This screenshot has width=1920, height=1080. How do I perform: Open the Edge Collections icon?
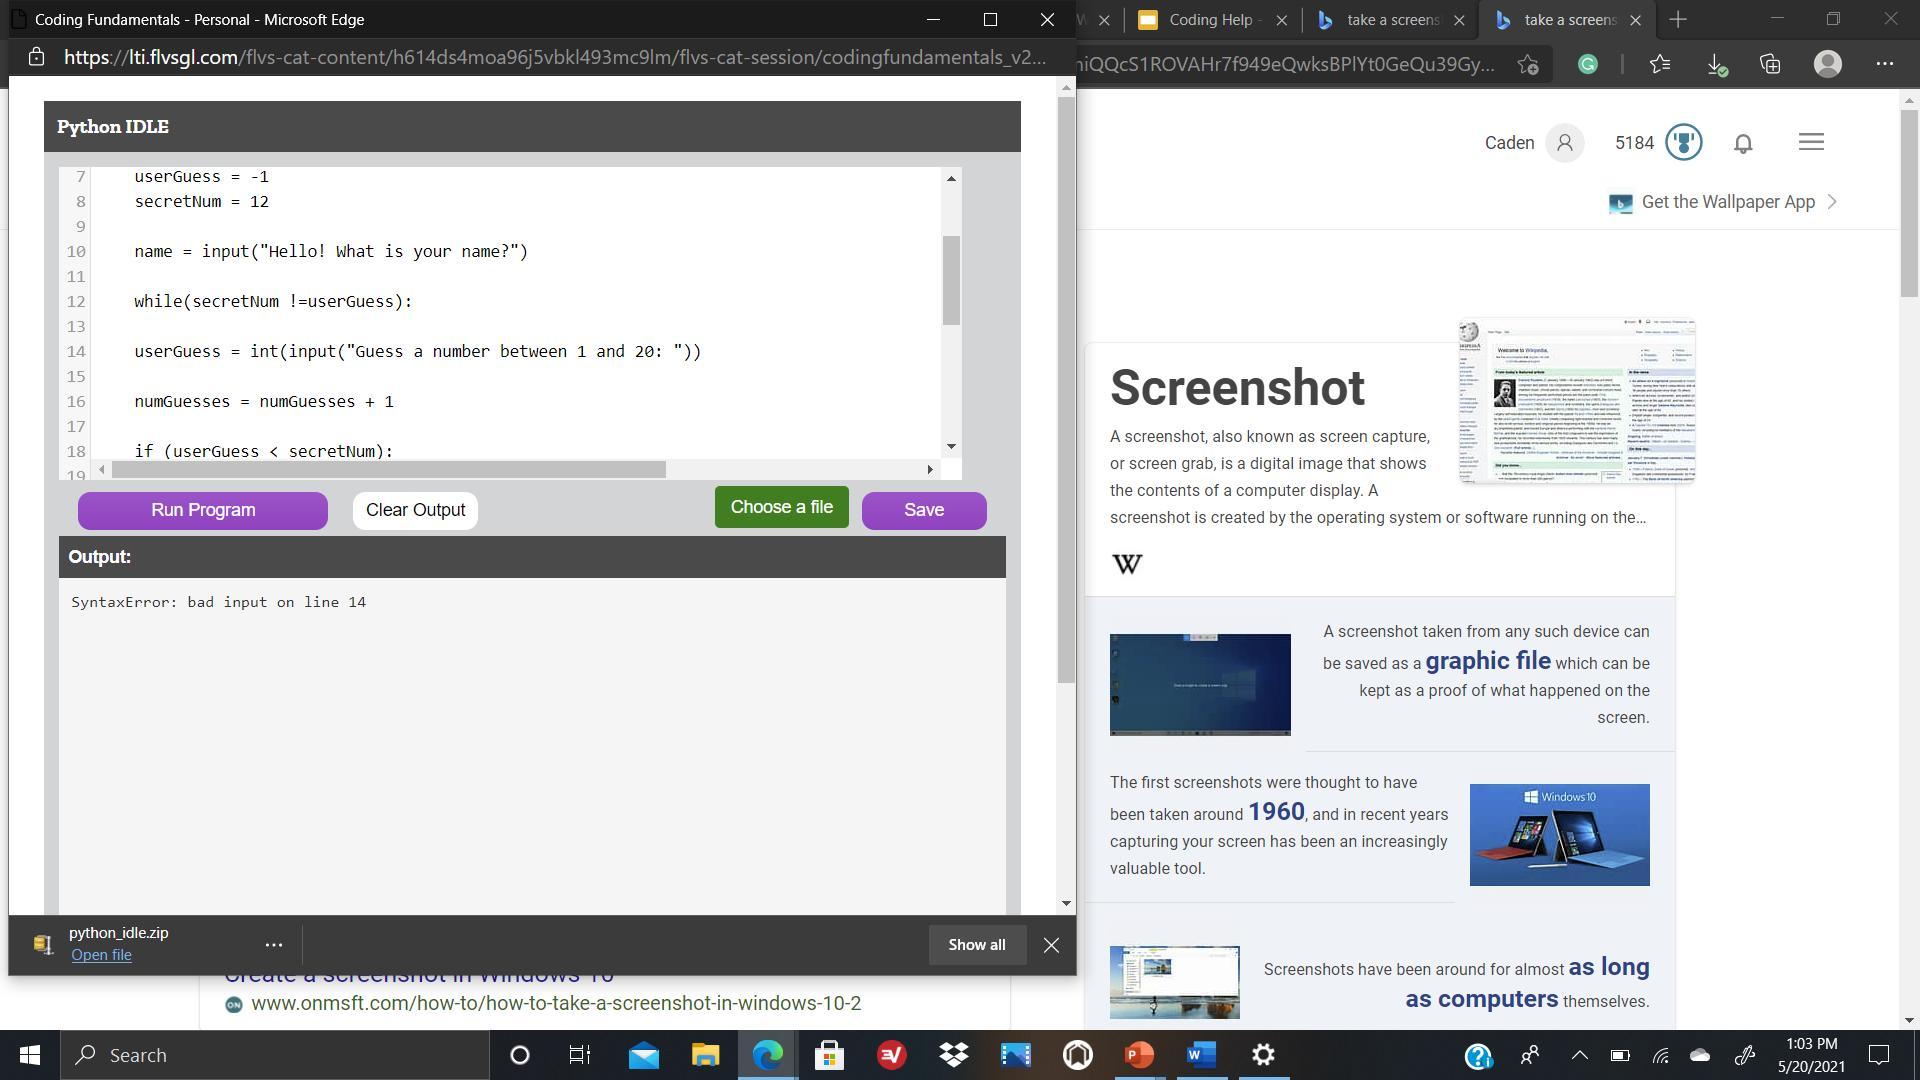[x=1771, y=65]
